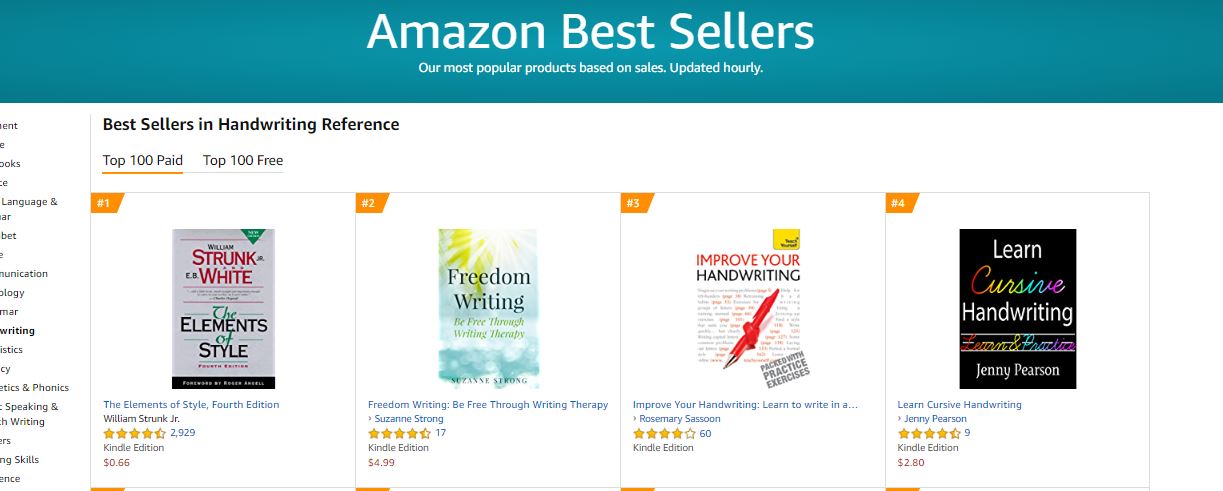Select "Phonetics & Phonics" category in sidebar

[34, 388]
